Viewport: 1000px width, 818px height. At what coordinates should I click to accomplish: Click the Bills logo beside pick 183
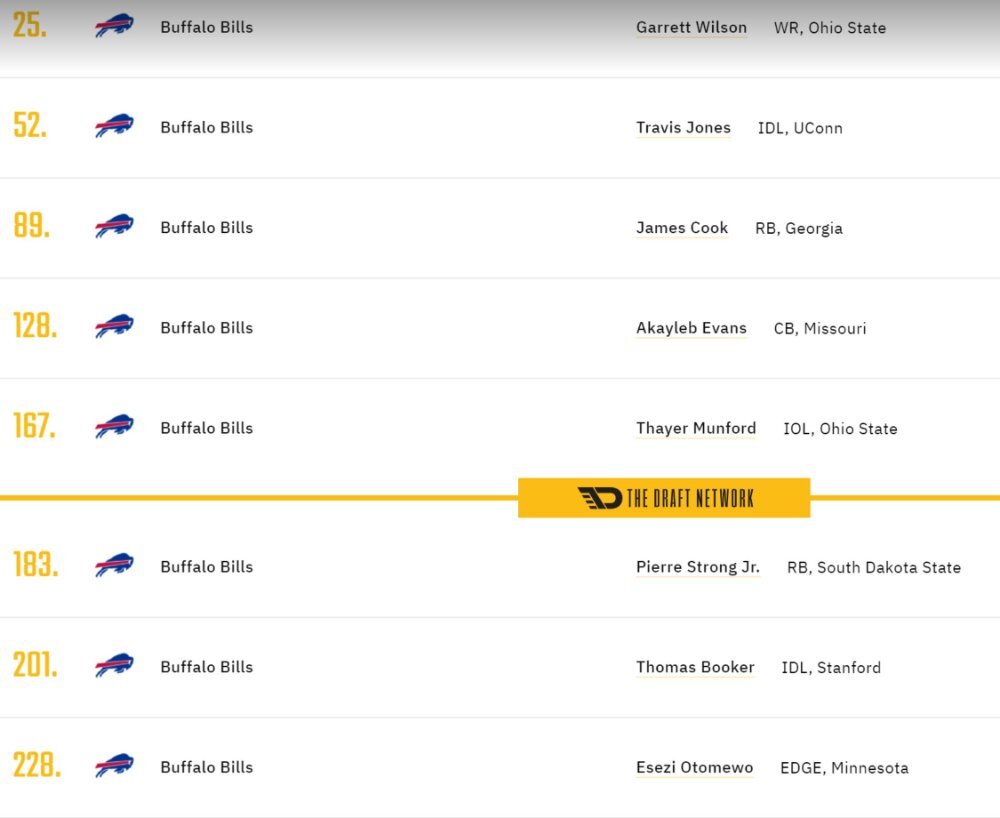click(114, 566)
